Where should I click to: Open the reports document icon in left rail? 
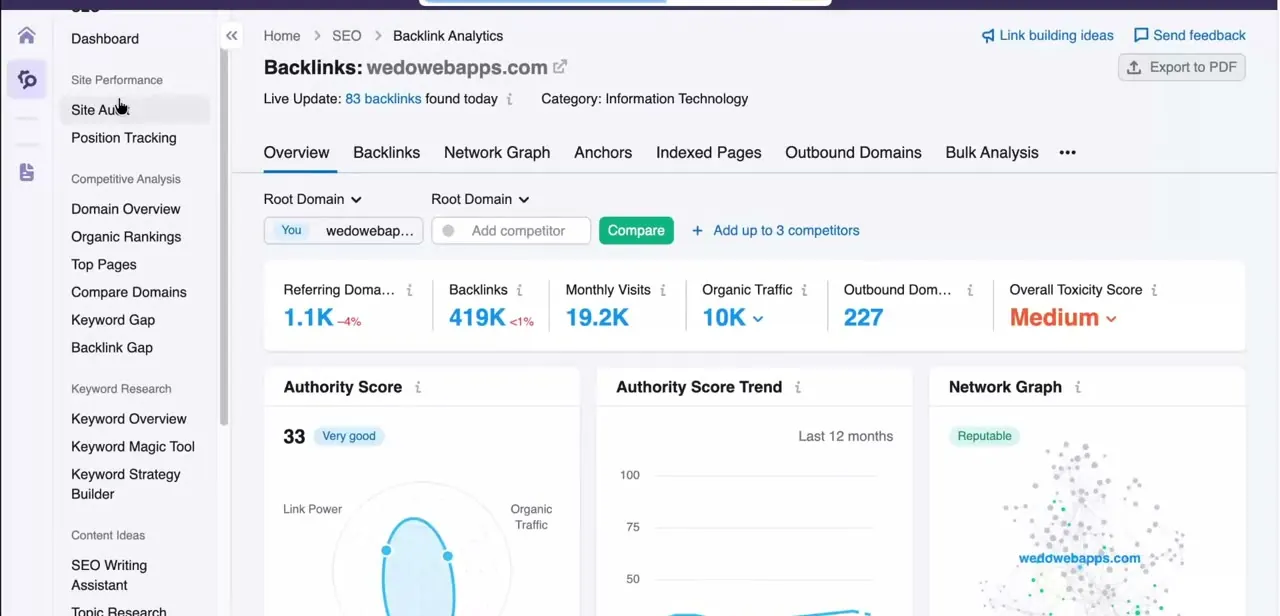[27, 172]
